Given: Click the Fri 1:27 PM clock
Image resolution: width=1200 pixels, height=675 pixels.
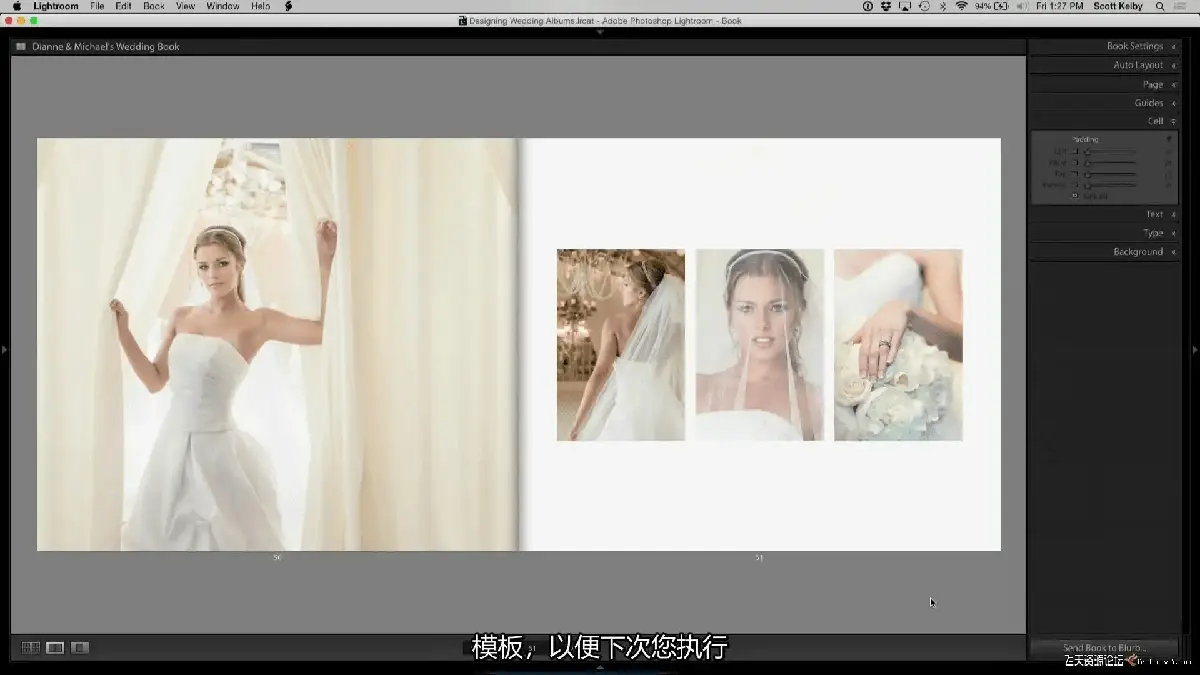Looking at the screenshot, I should (x=1059, y=6).
